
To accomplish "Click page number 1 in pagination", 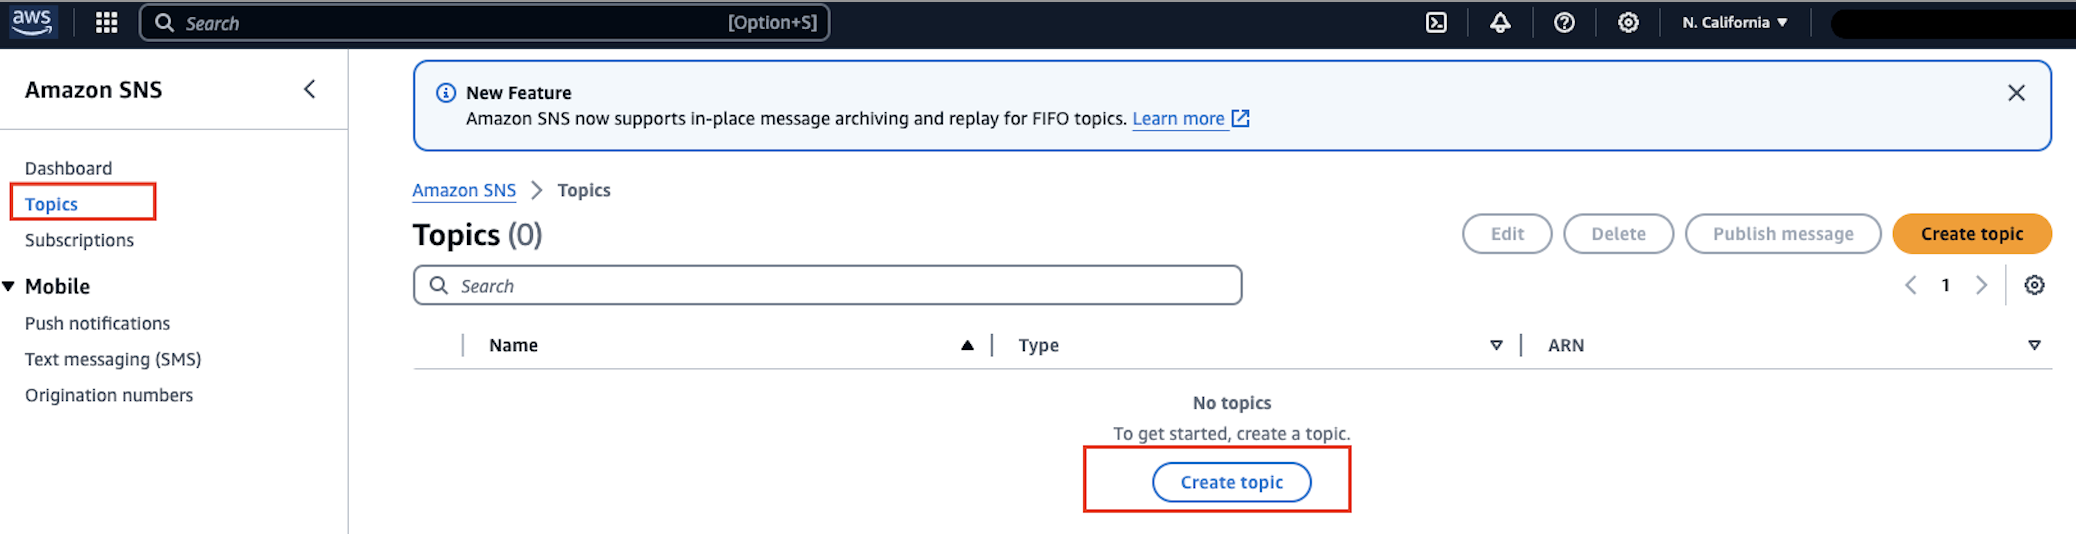I will coord(1945,285).
